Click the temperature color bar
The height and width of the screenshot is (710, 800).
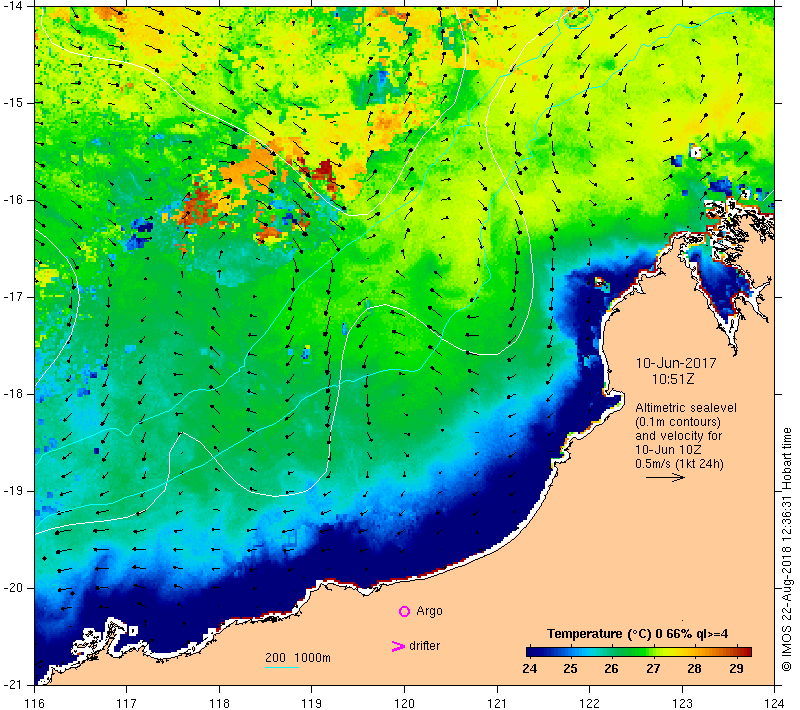(639, 651)
